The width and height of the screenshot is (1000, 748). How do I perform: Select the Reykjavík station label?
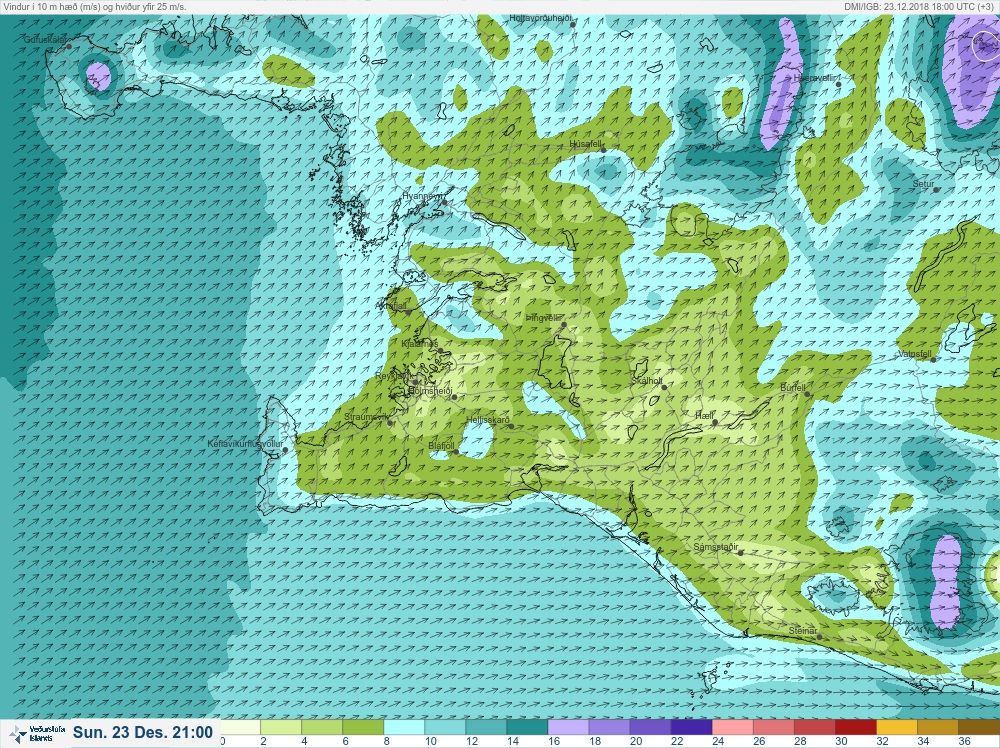coord(394,377)
